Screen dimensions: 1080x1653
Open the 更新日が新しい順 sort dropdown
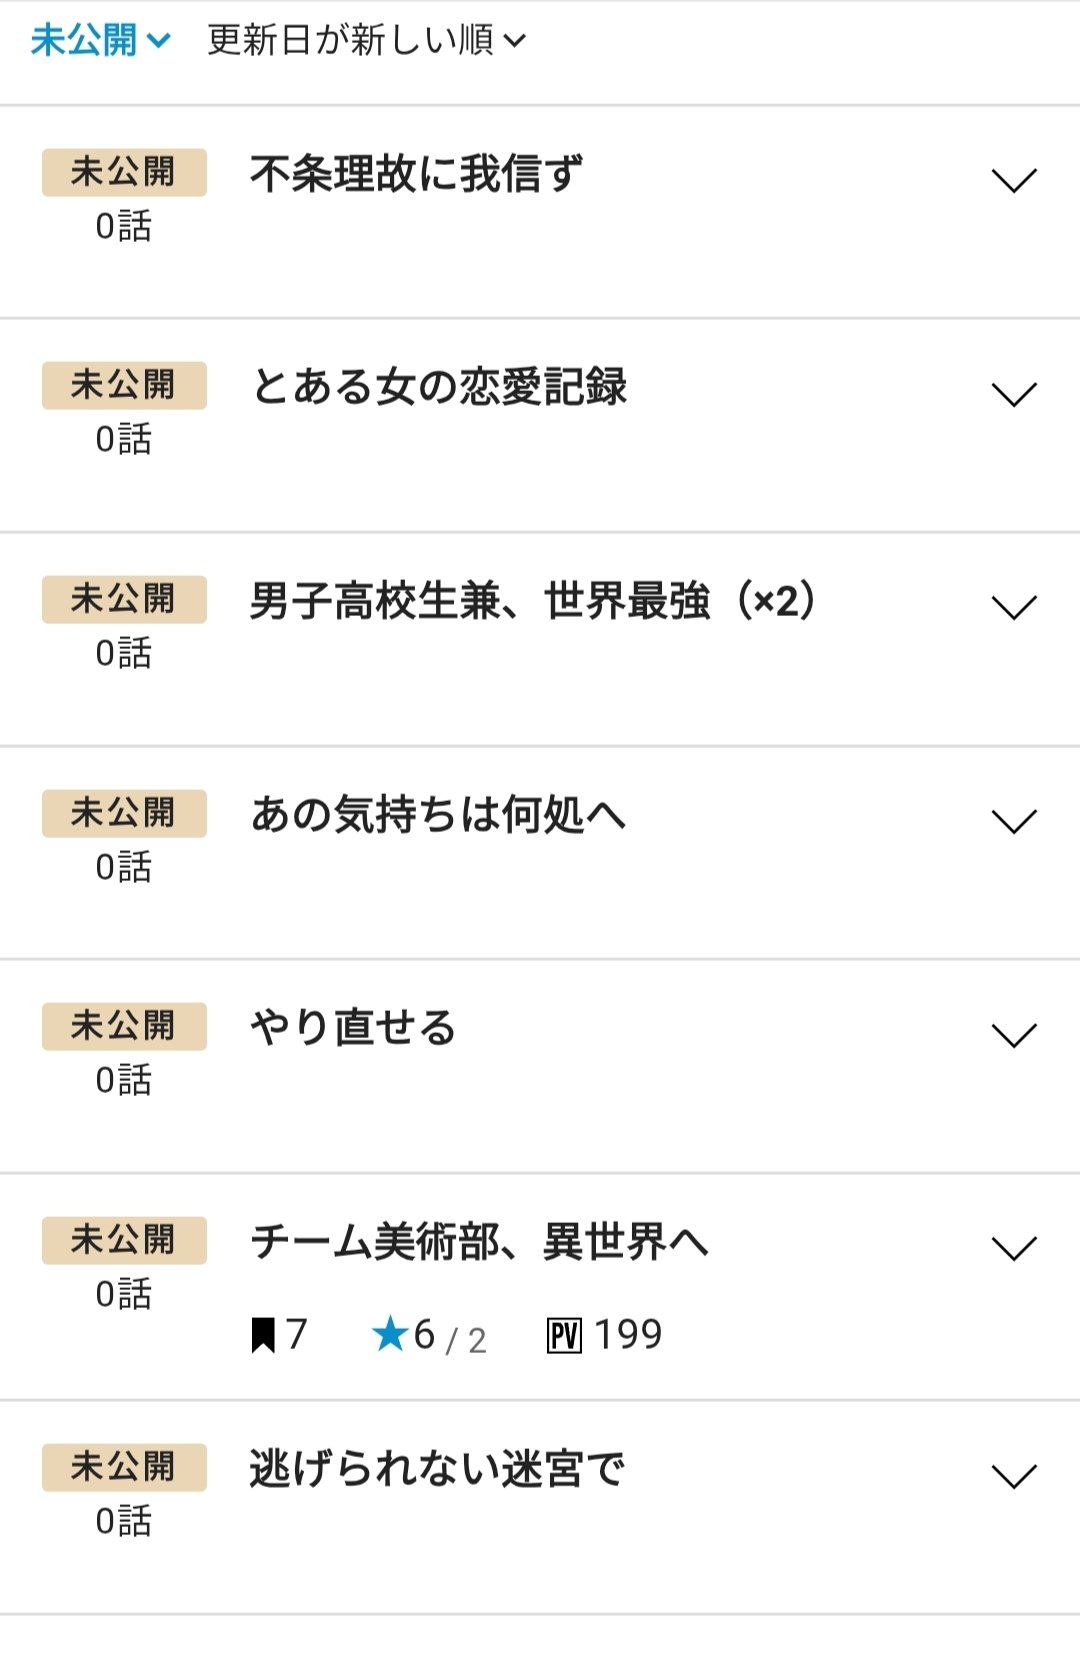point(366,41)
